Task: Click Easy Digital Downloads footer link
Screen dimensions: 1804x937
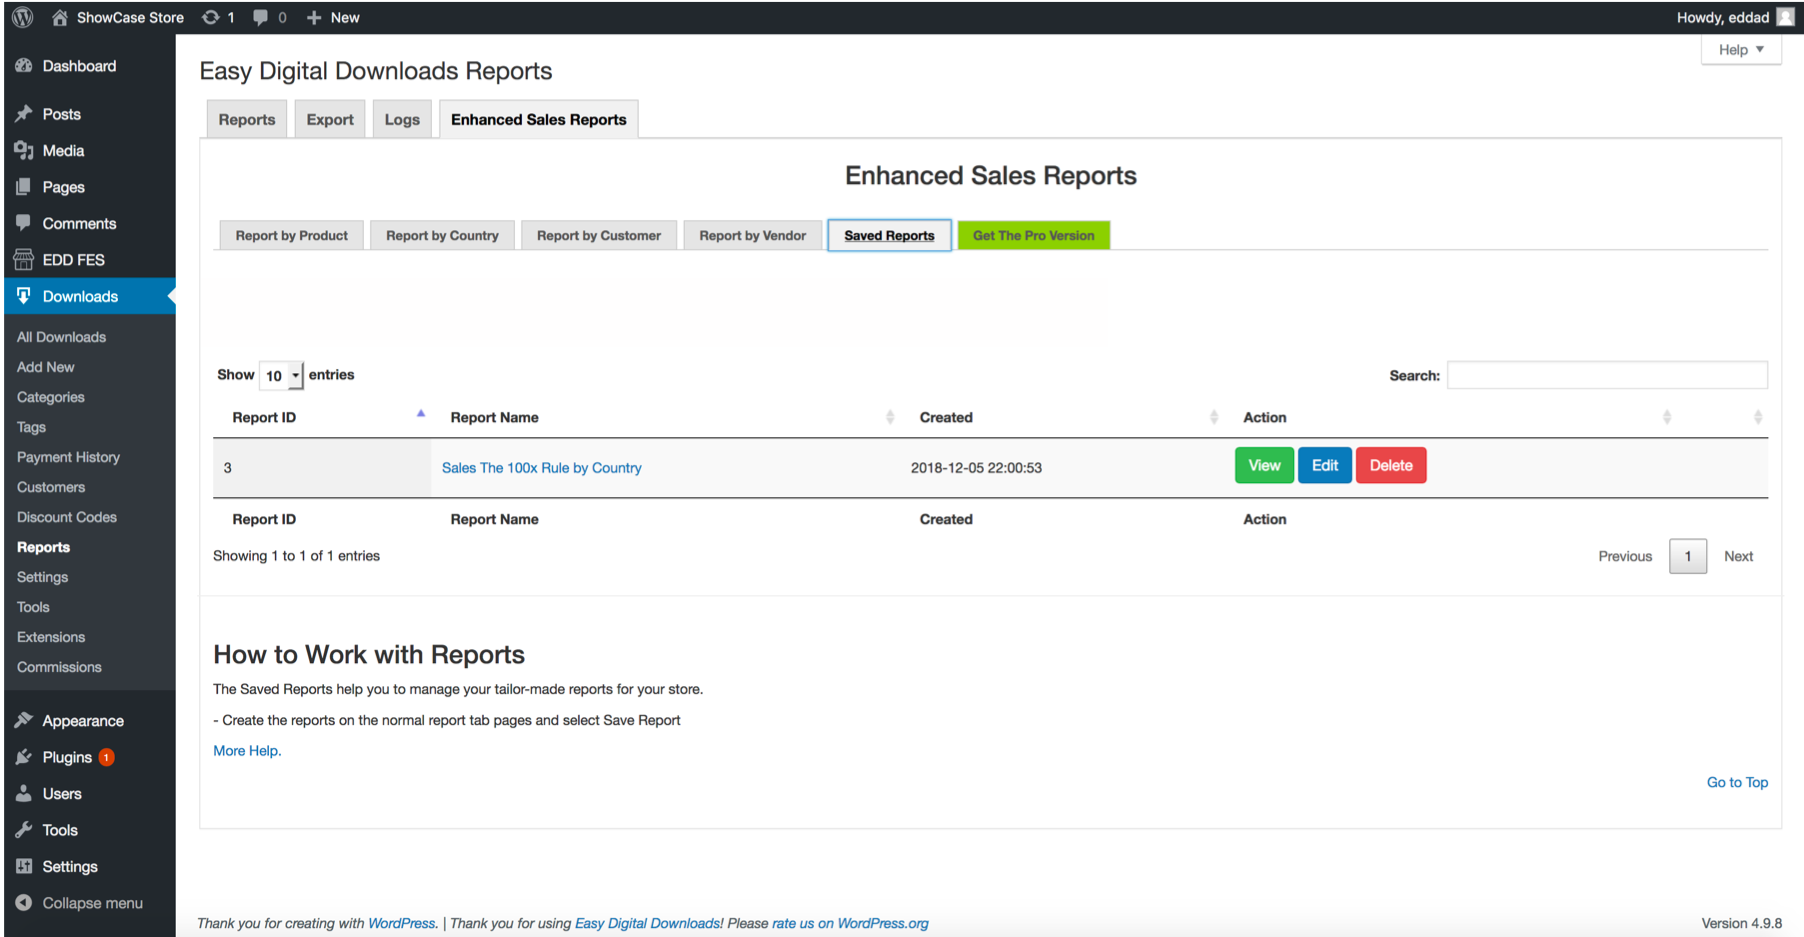Action: 648,923
